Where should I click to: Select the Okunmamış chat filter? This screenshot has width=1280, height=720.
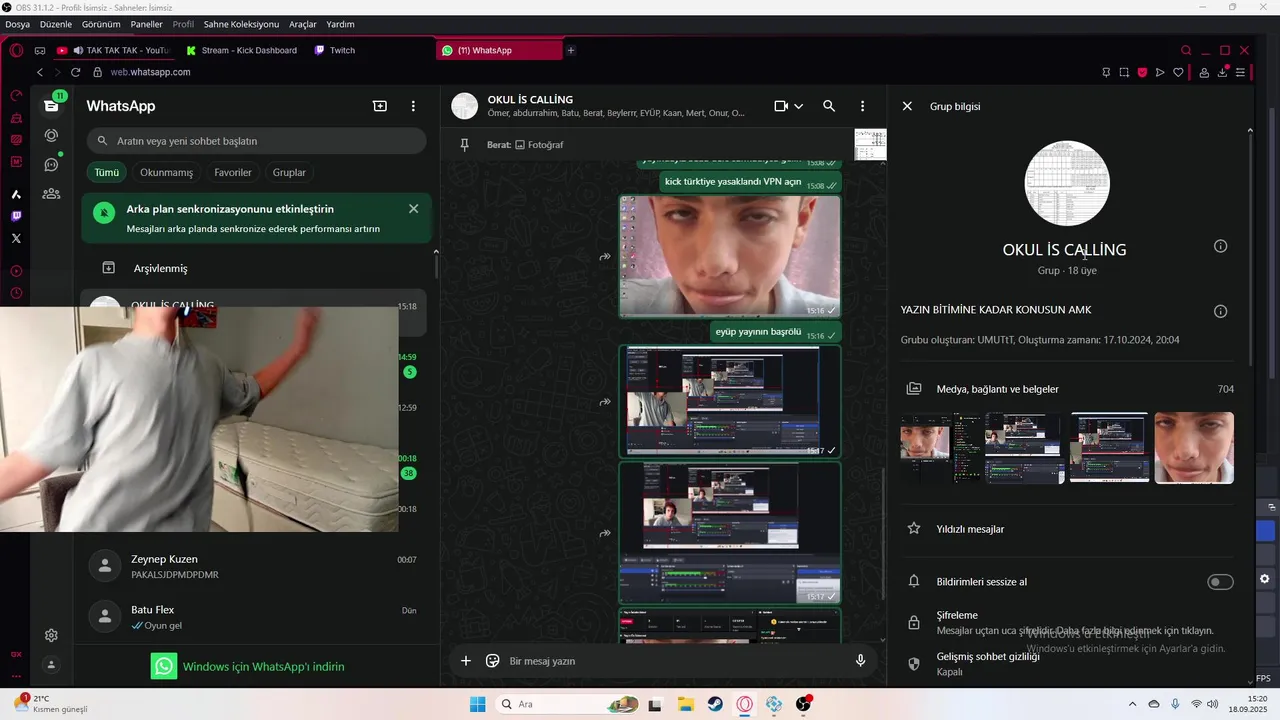point(166,172)
